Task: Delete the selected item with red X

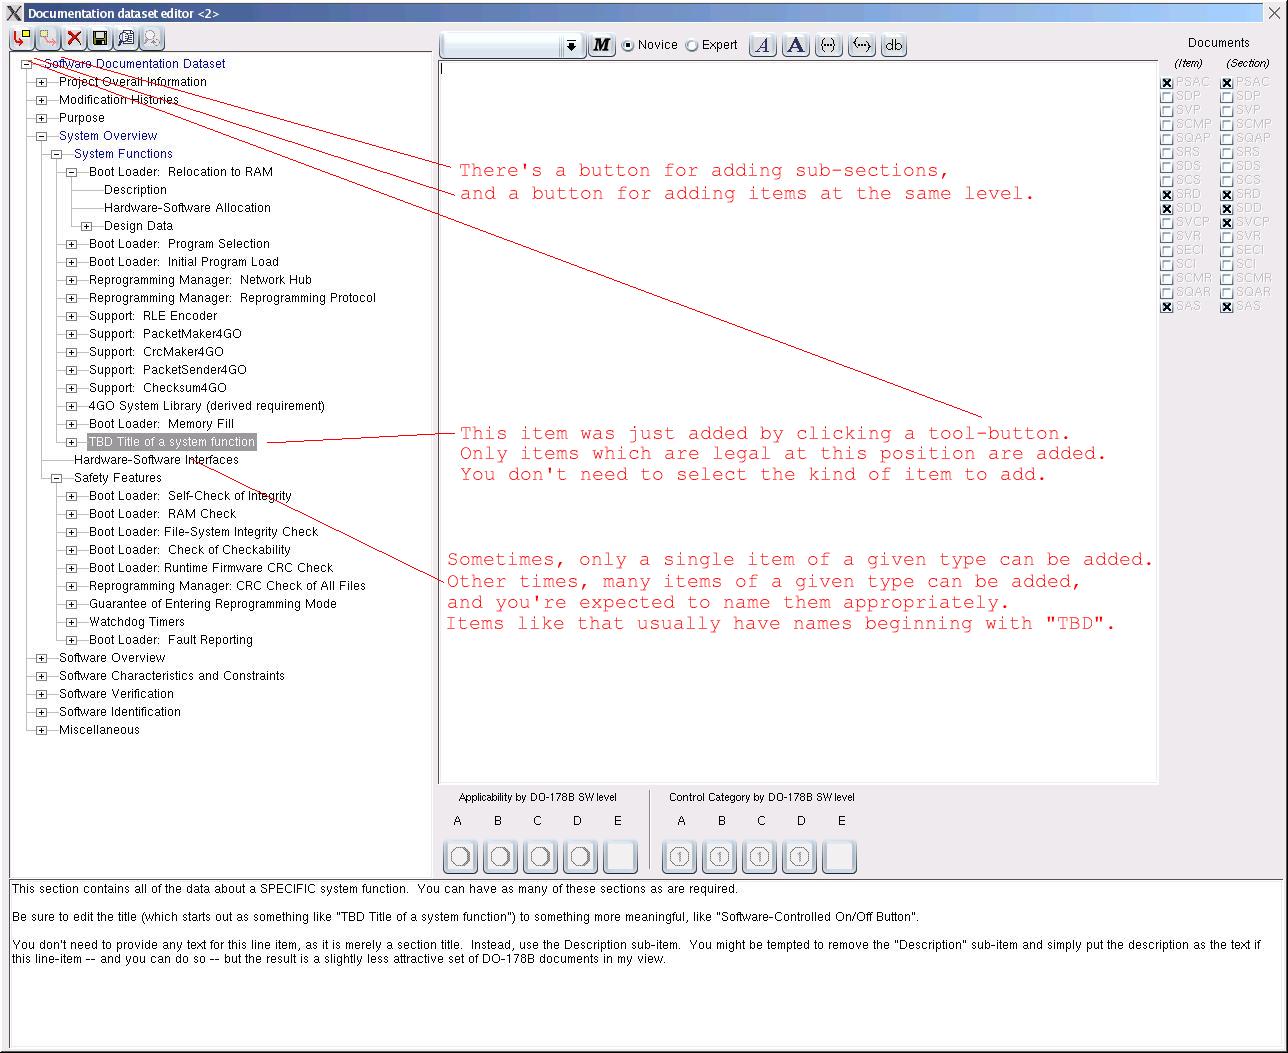Action: click(x=74, y=39)
